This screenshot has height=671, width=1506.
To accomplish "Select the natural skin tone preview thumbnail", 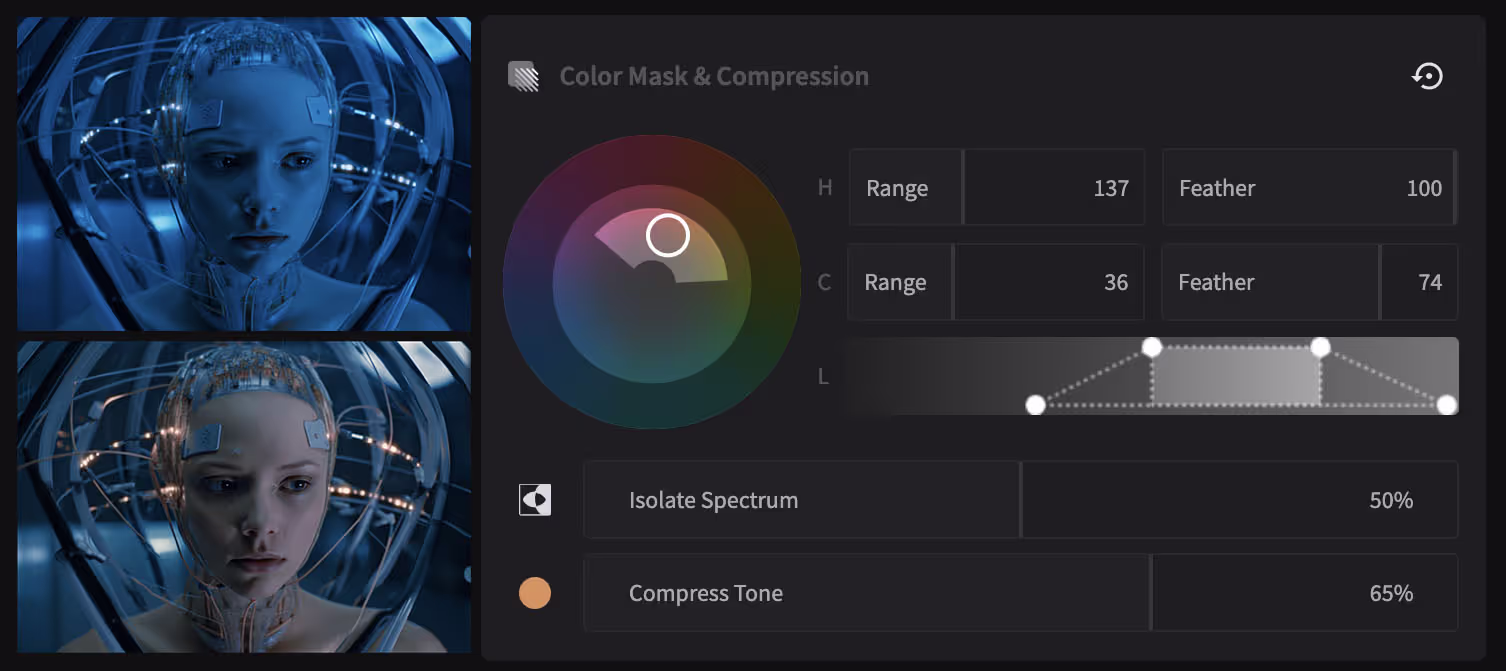I will (x=244, y=497).
